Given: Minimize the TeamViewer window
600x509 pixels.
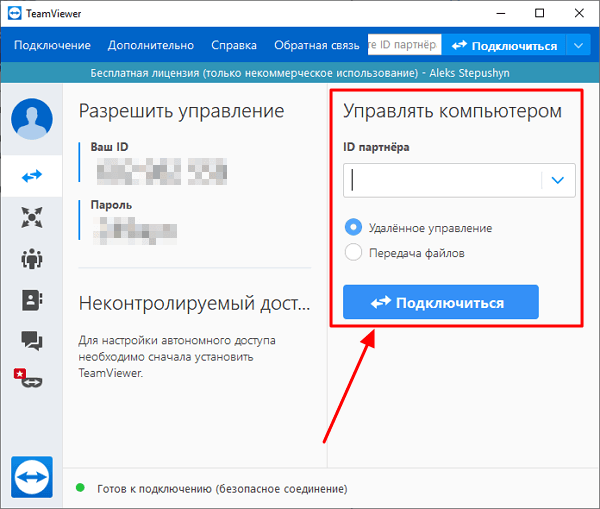Looking at the screenshot, I should pyautogui.click(x=501, y=13).
